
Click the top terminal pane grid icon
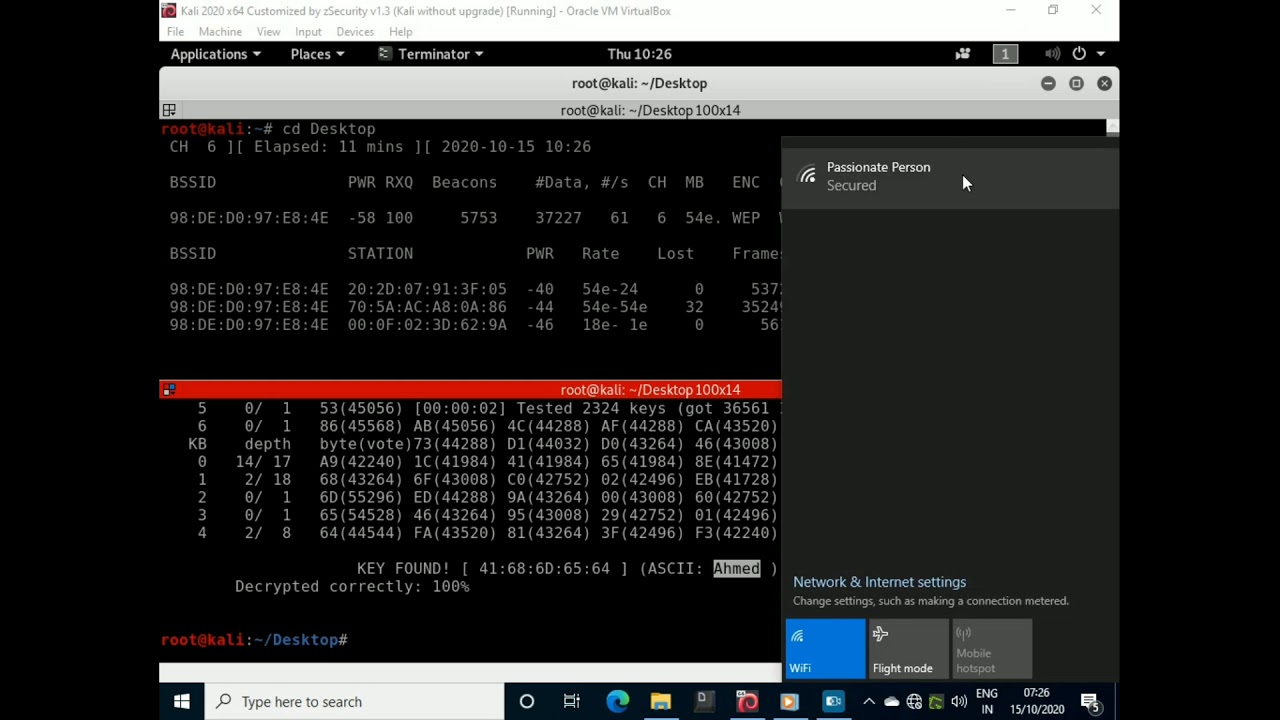[169, 110]
